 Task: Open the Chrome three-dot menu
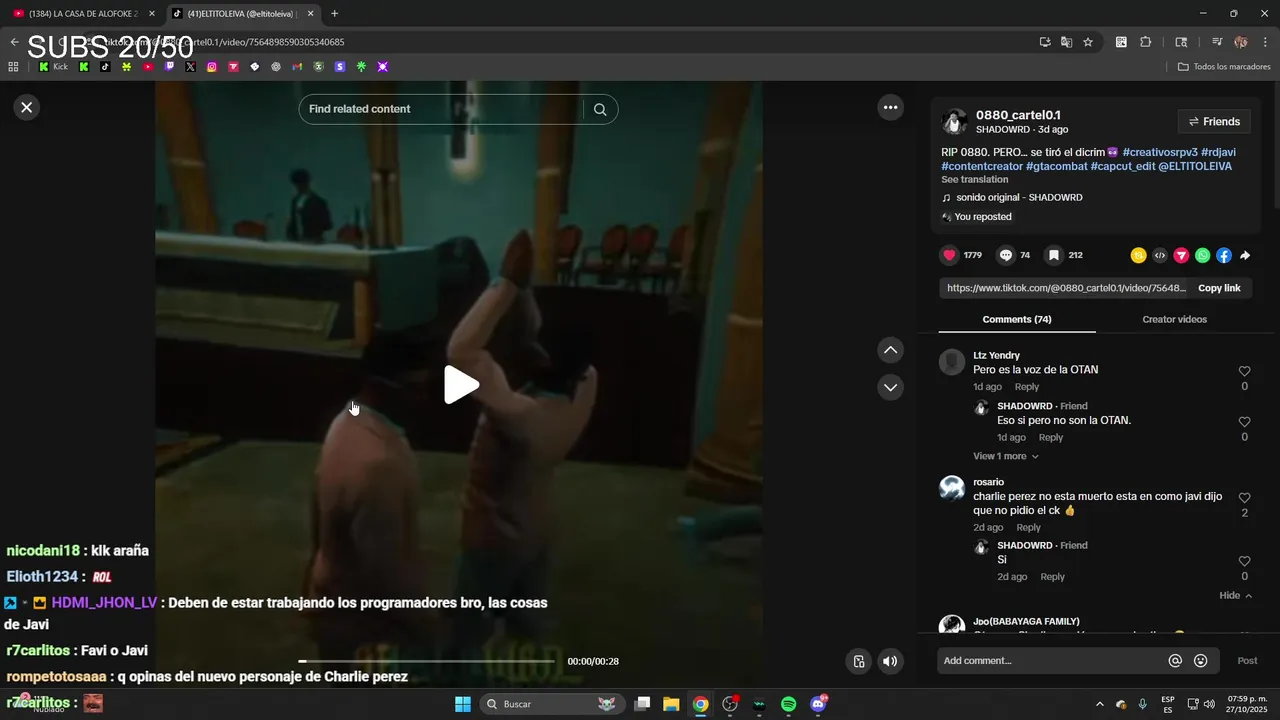tap(1266, 42)
